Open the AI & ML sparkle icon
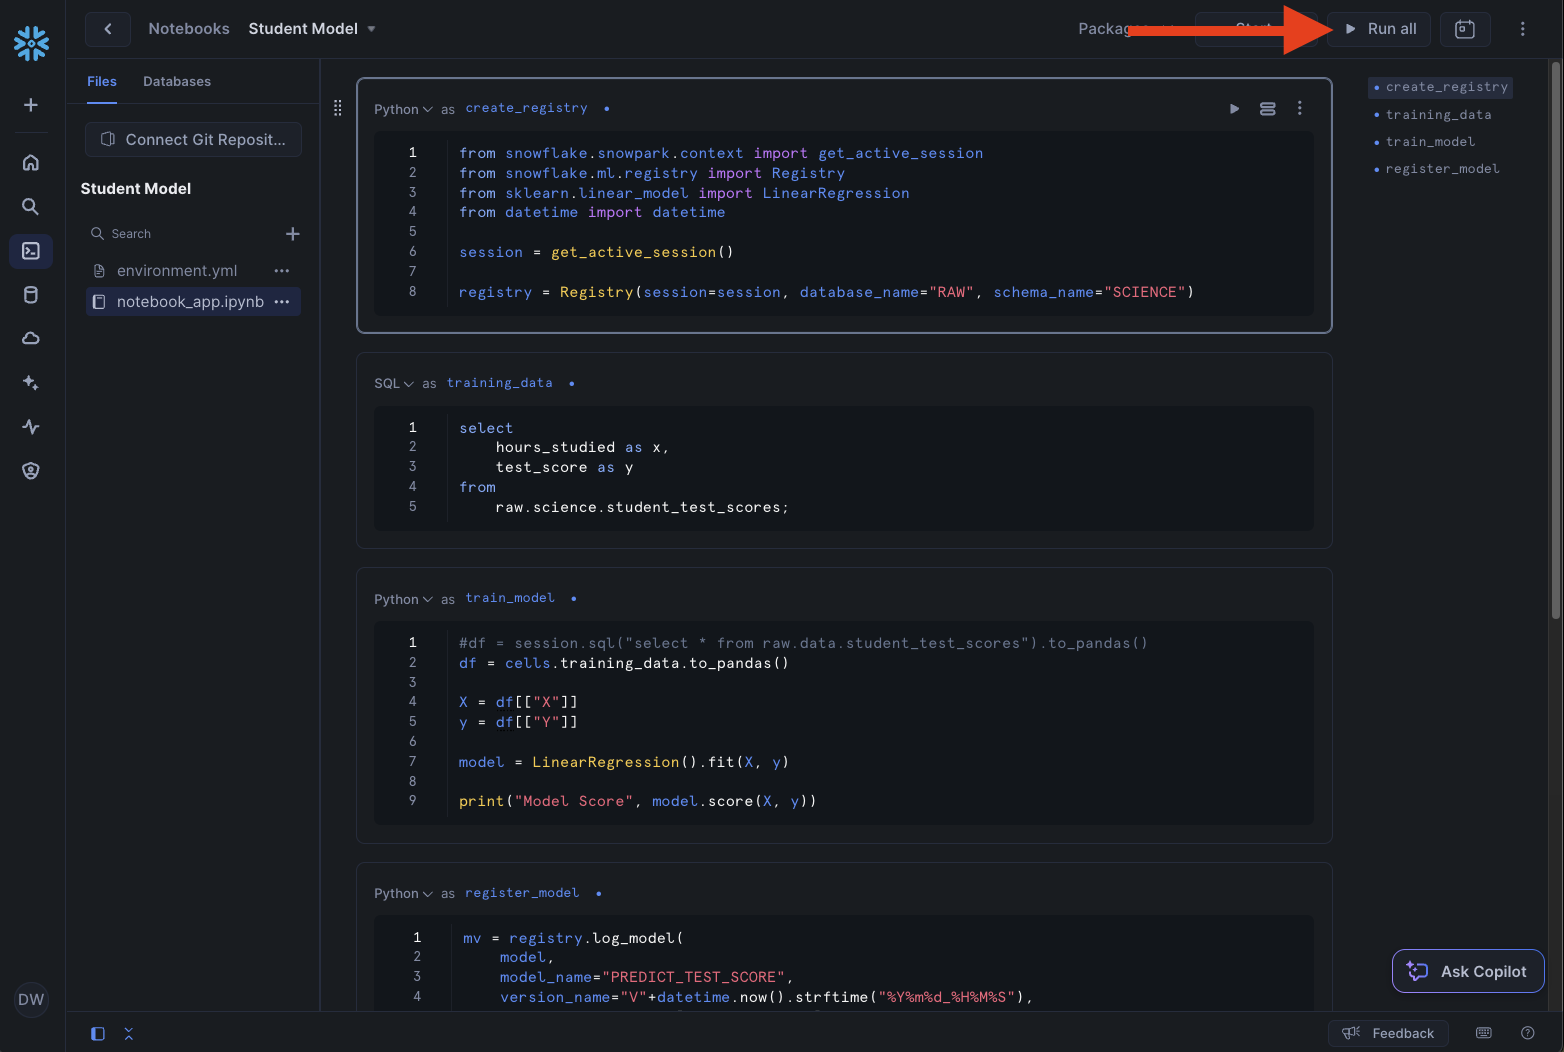The height and width of the screenshot is (1052, 1564). point(31,382)
